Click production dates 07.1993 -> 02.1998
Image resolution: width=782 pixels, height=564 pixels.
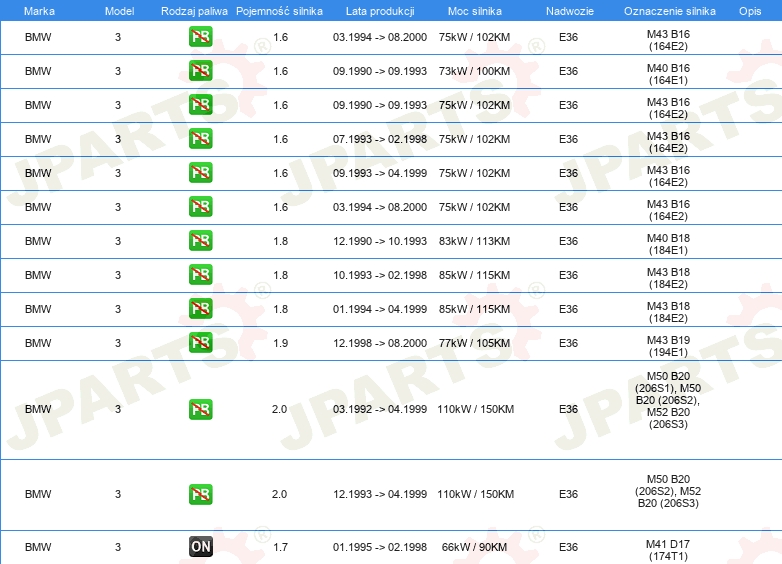380,139
